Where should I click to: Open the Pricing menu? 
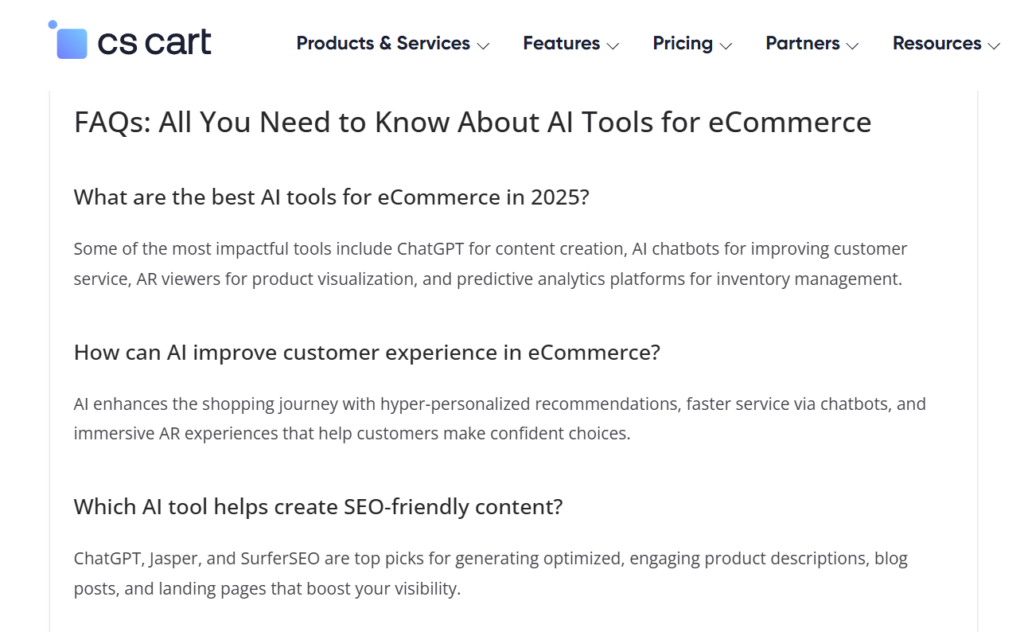683,44
